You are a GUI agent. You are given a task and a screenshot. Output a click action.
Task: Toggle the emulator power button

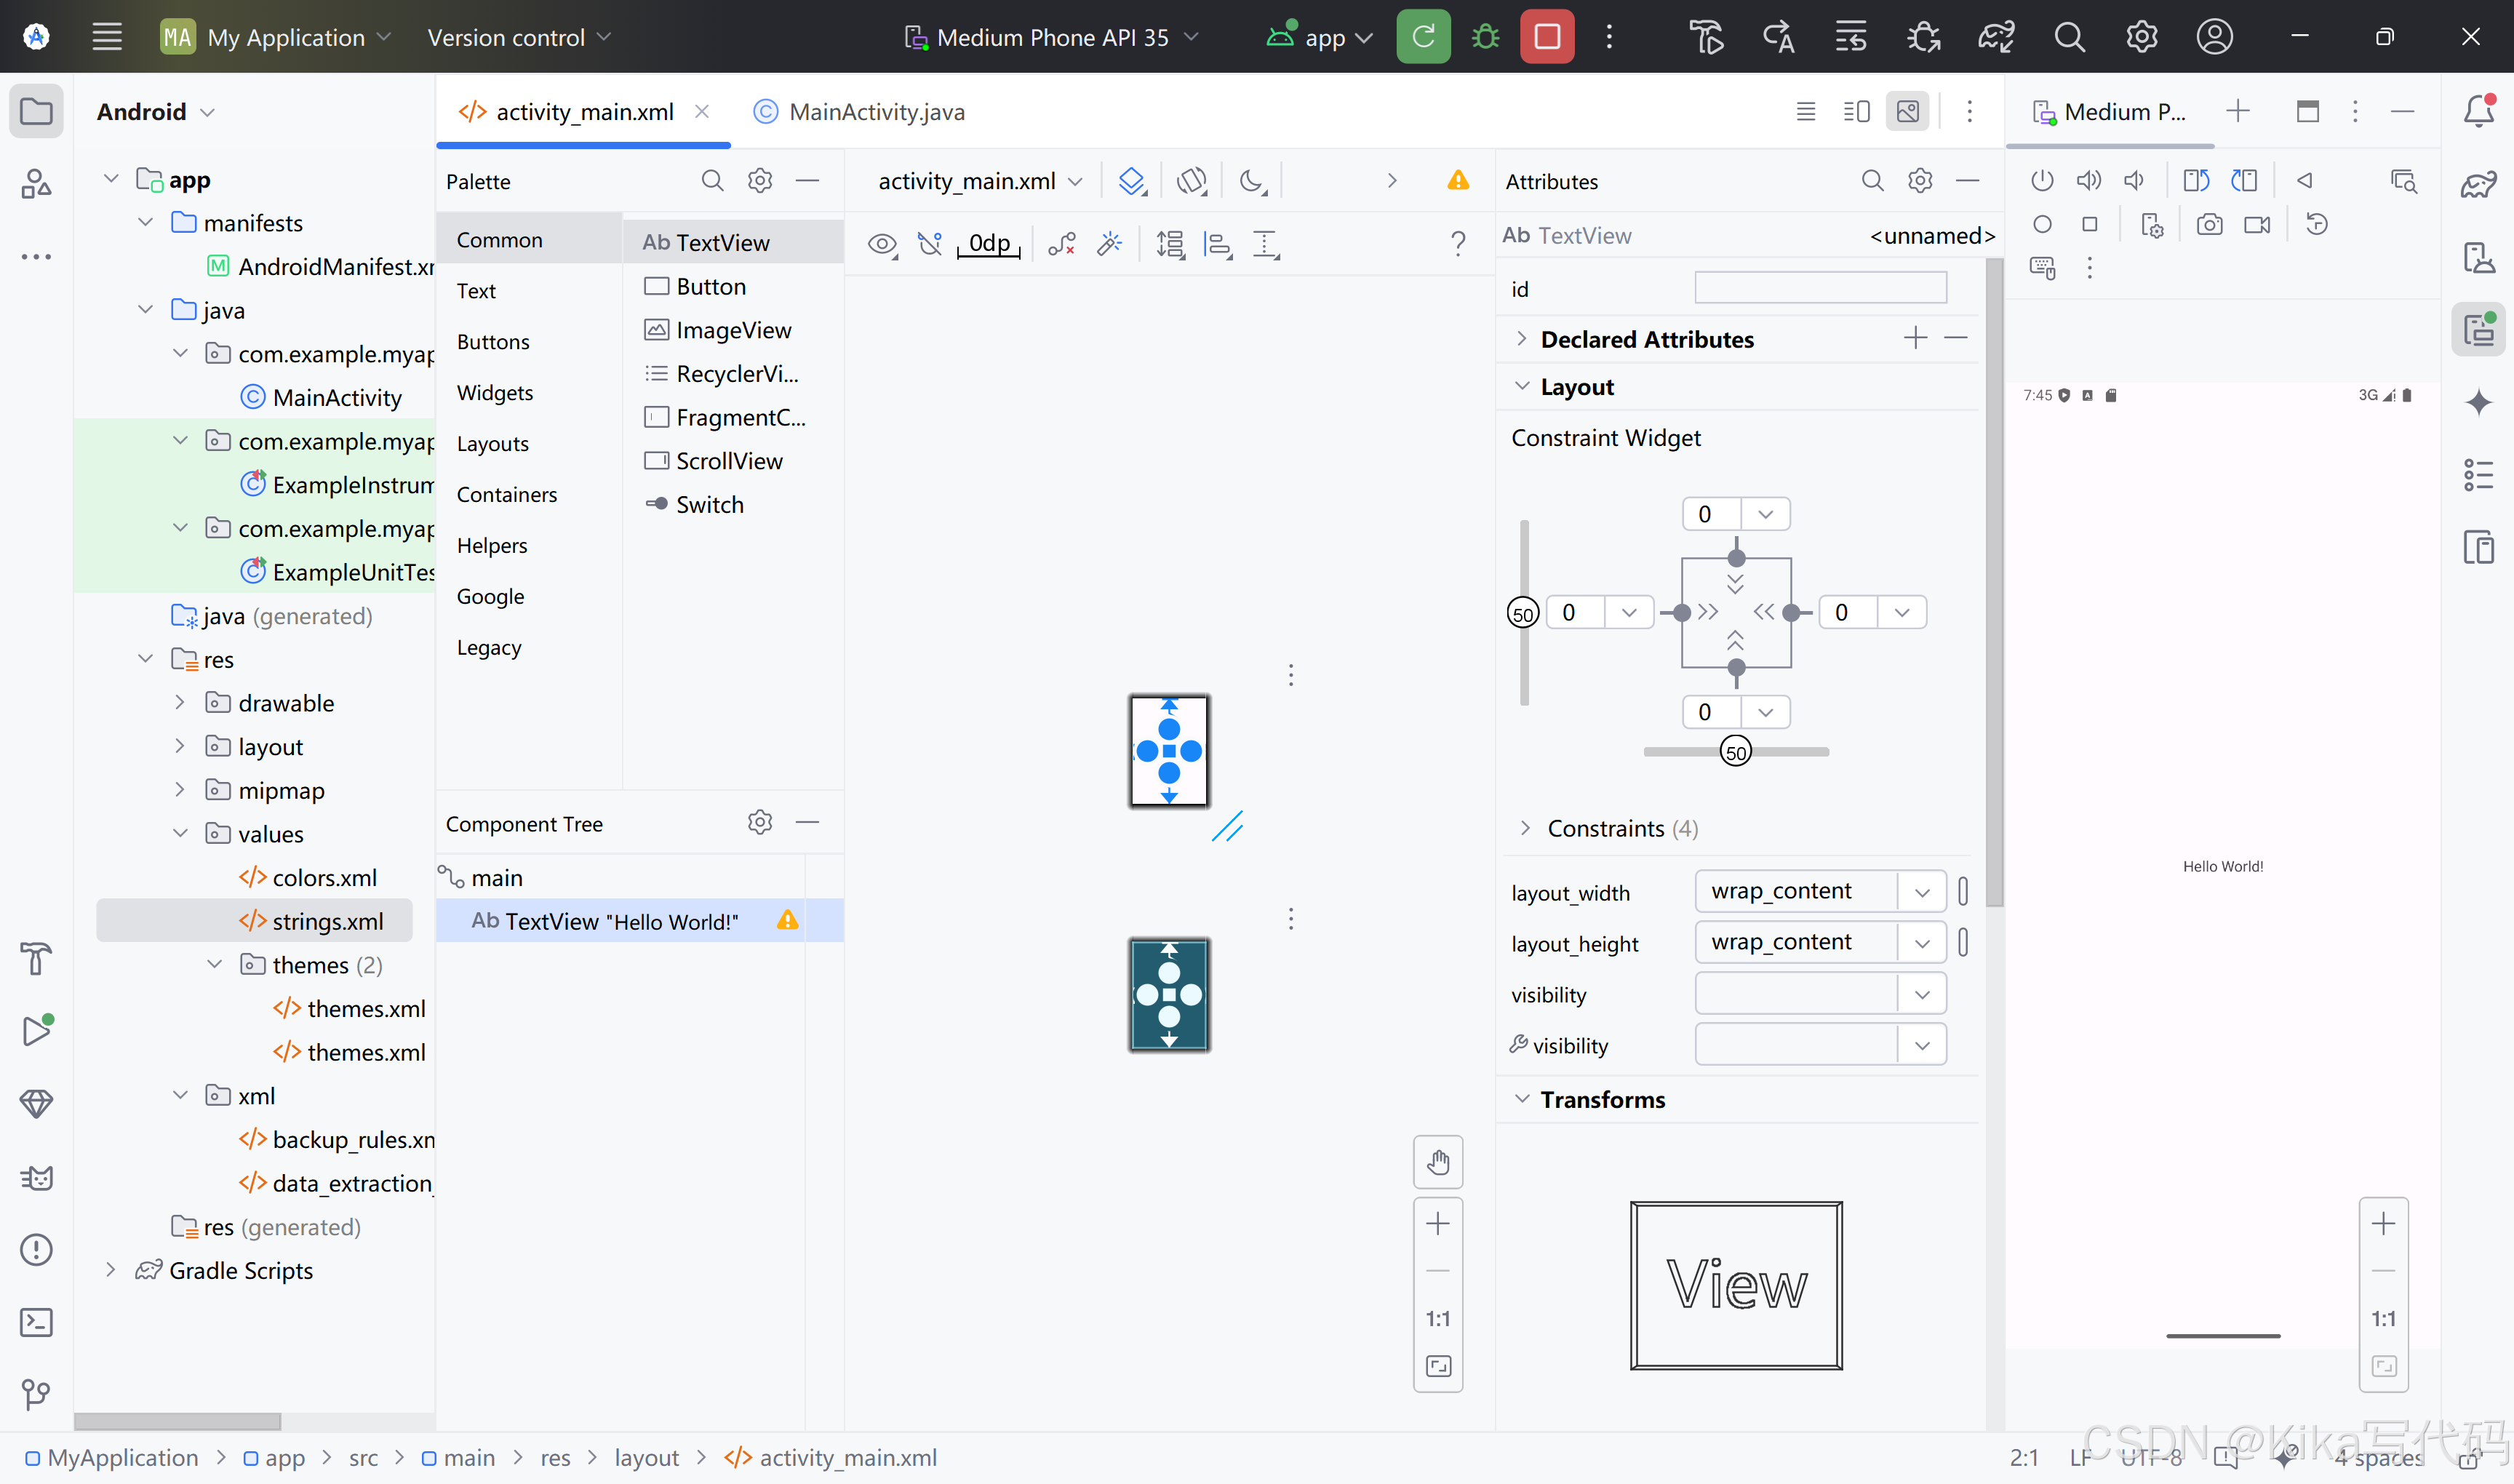(2042, 181)
